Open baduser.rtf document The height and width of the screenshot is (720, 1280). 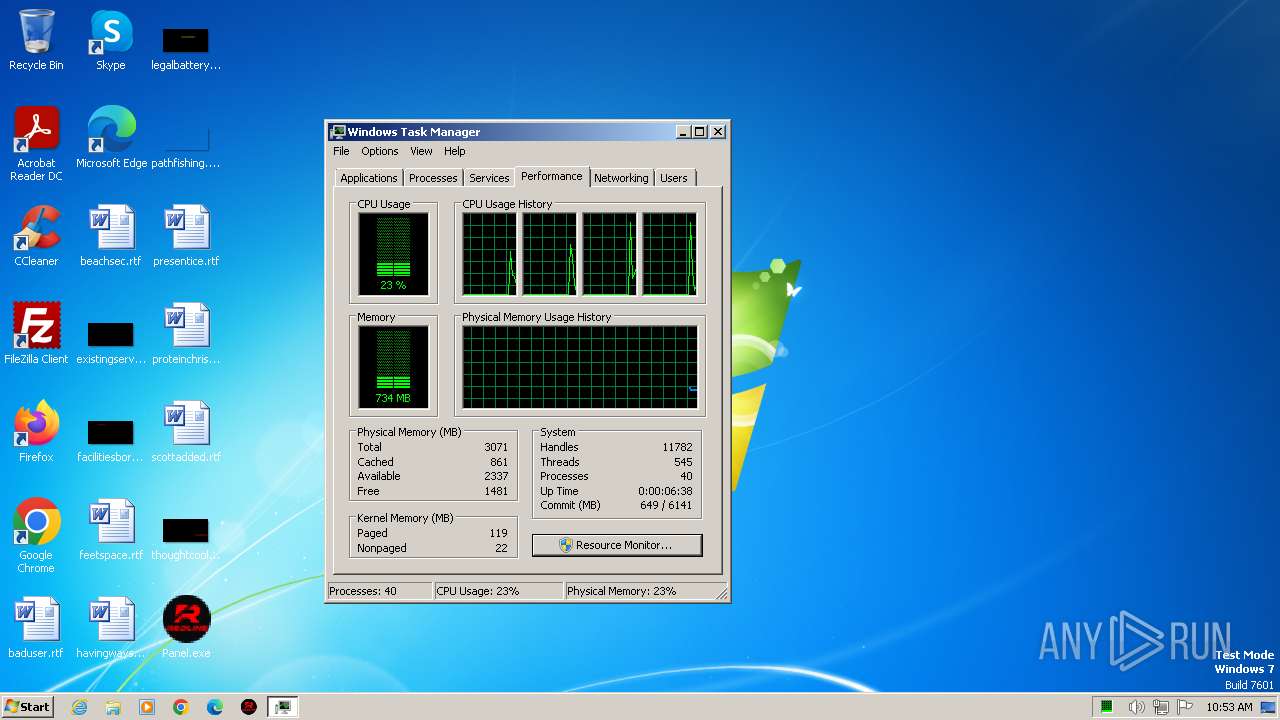pos(36,627)
